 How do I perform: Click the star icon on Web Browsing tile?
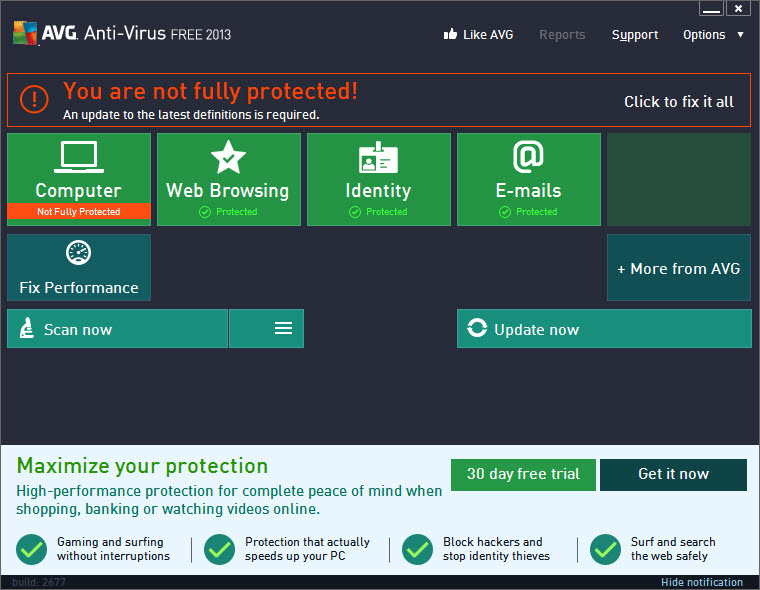pos(228,157)
